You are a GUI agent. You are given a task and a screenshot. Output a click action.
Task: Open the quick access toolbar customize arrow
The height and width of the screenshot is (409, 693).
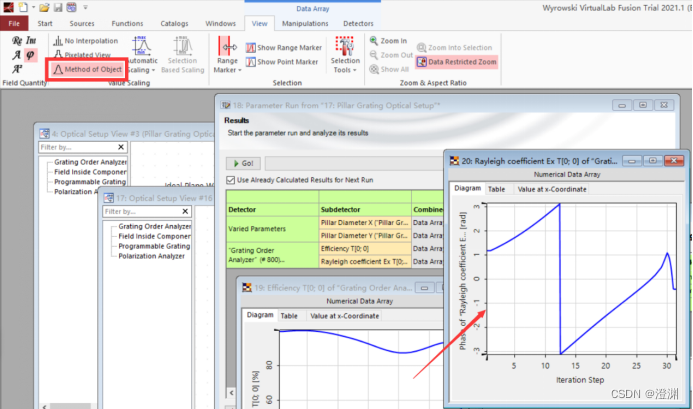(x=85, y=8)
